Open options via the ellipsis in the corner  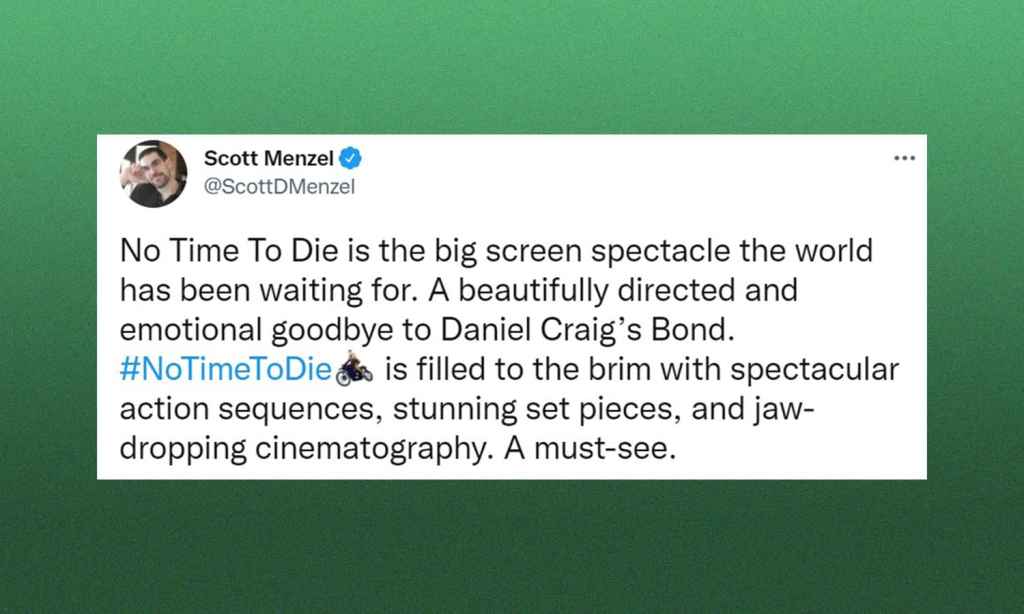(x=905, y=157)
